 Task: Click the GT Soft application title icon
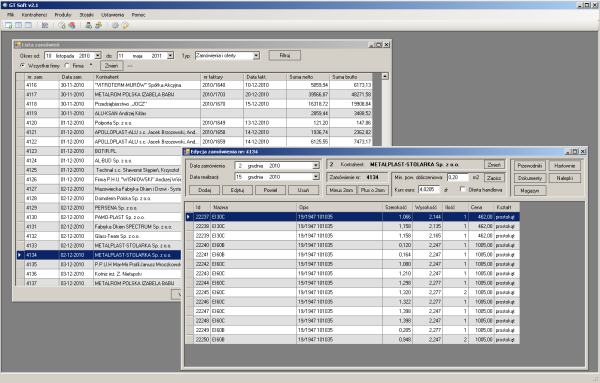(5, 5)
